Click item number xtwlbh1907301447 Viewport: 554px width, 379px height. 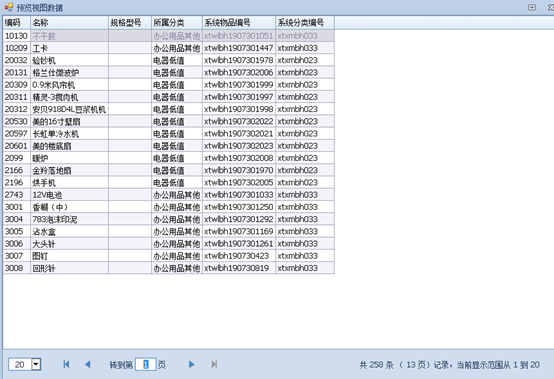coord(238,48)
